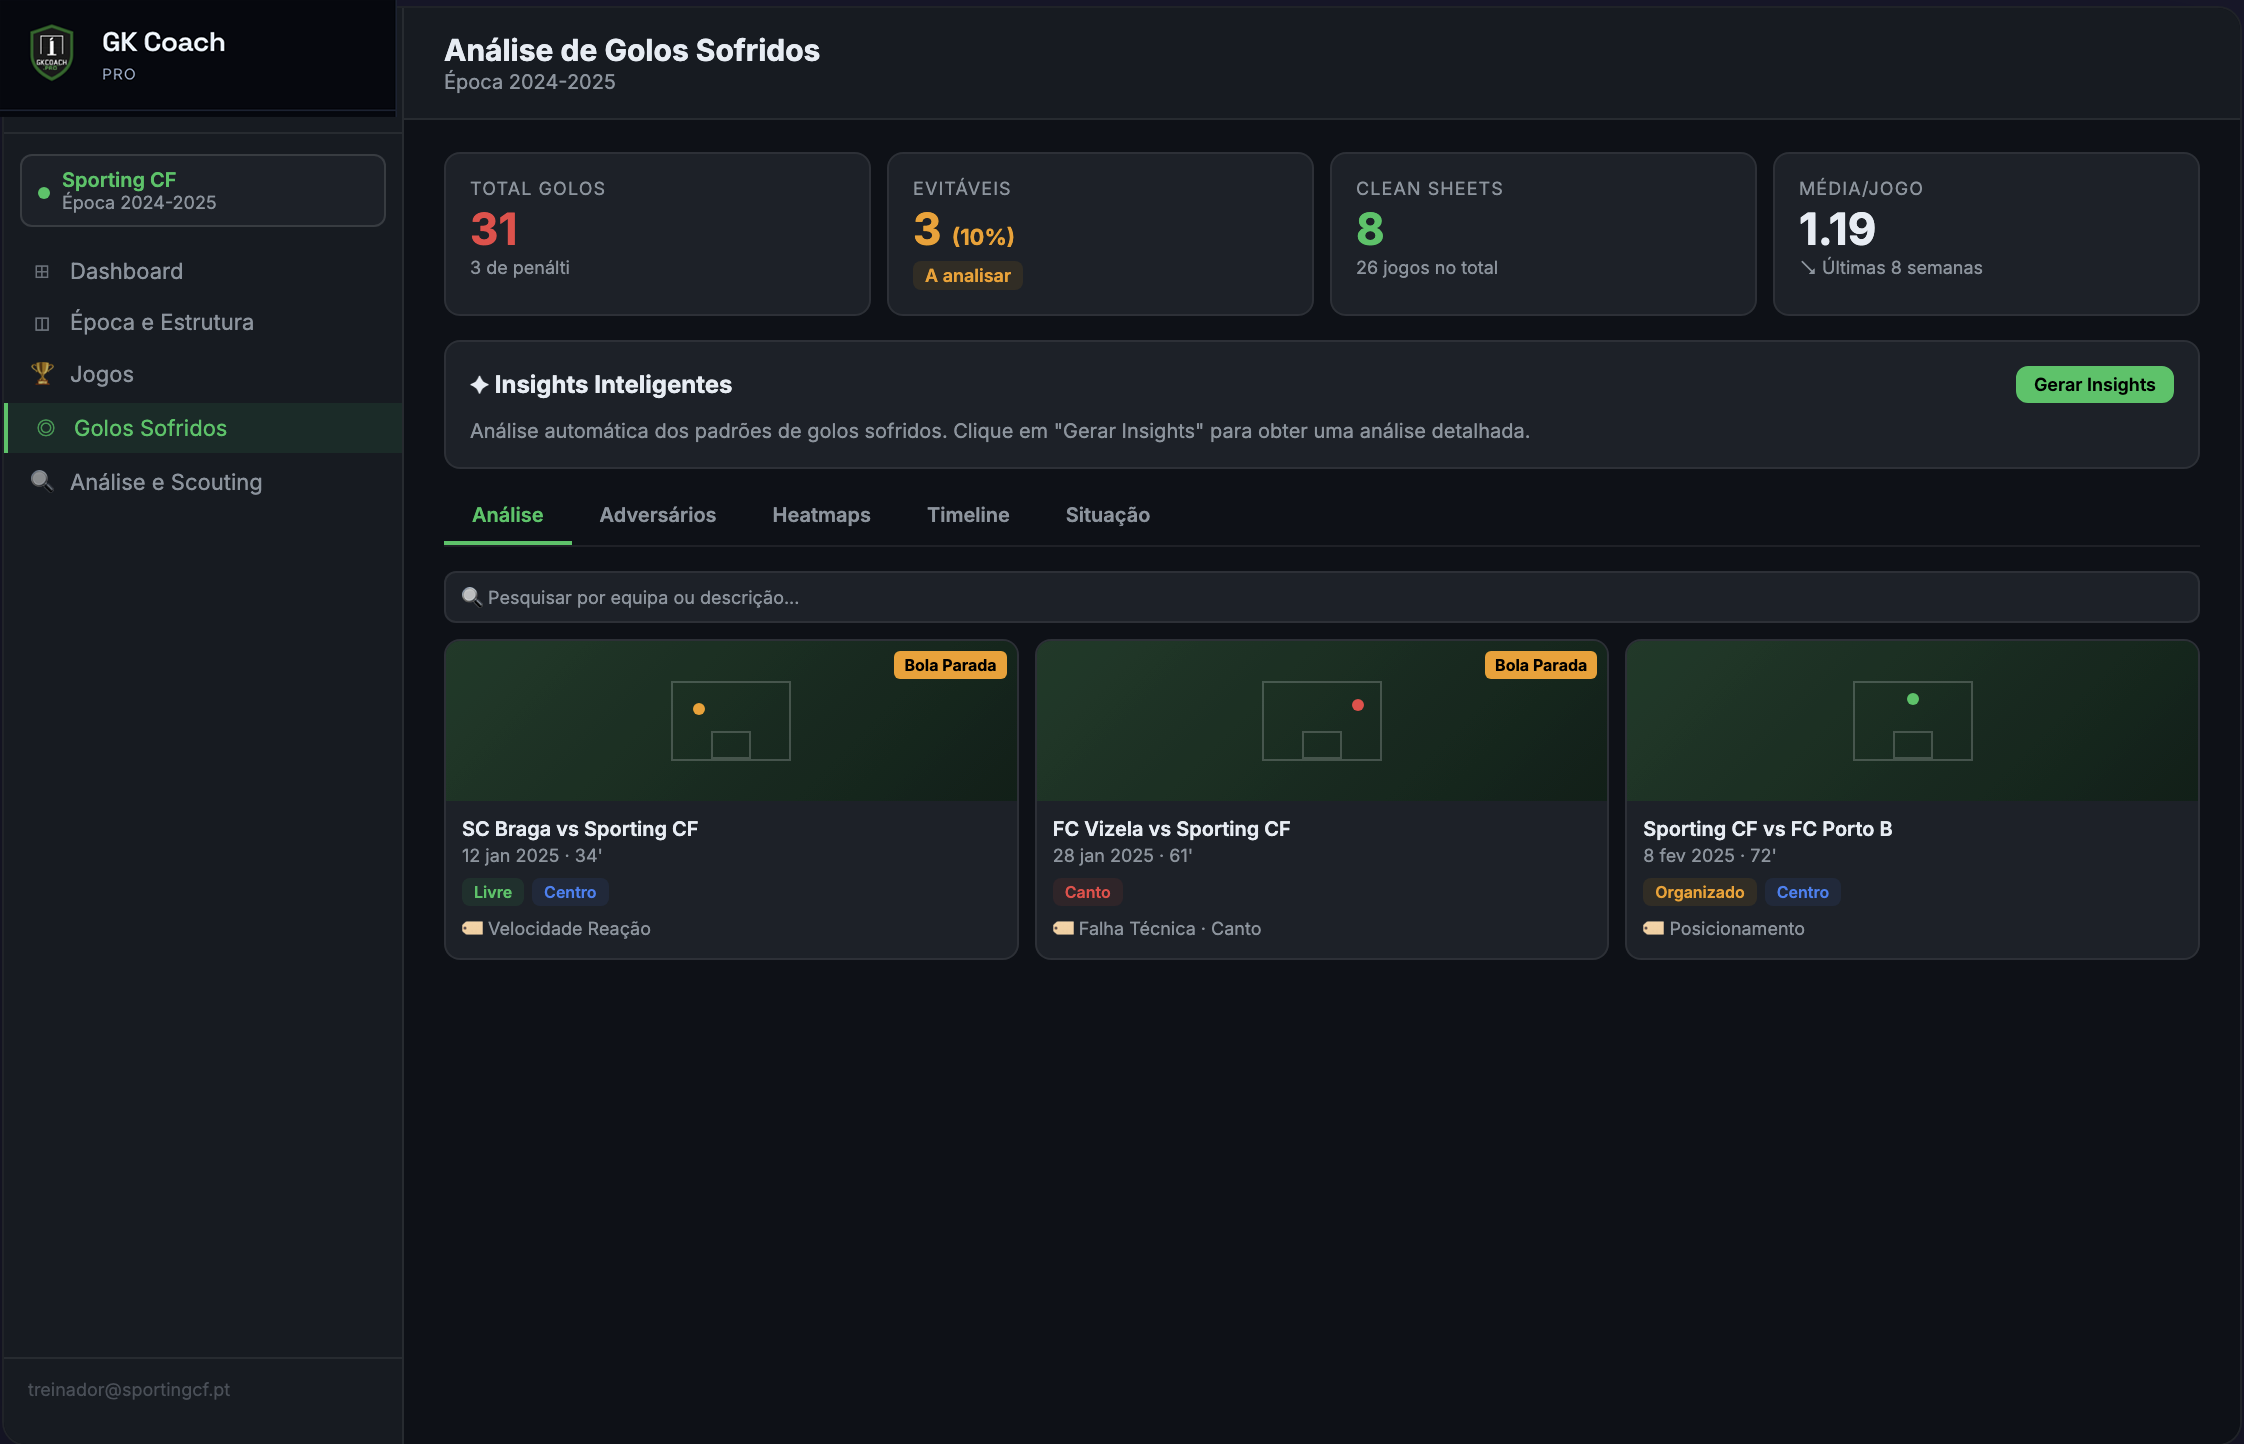The image size is (2244, 1444).
Task: Click the Velocidade Reação label
Action: pyautogui.click(x=569, y=929)
